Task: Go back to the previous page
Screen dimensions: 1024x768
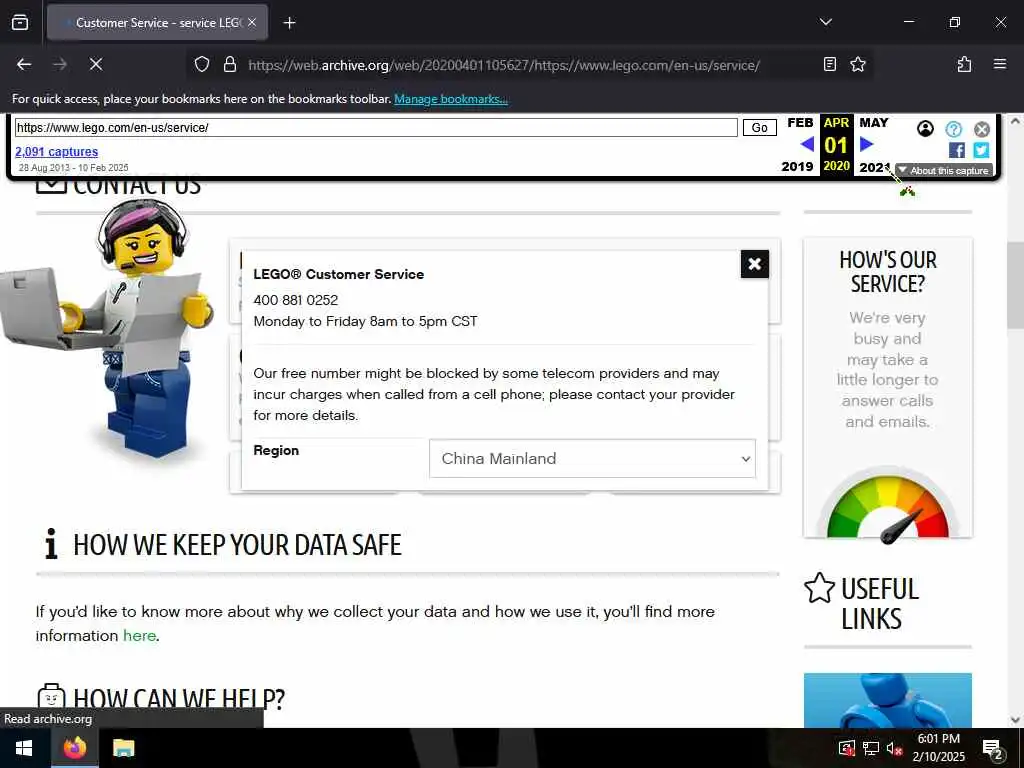Action: point(24,64)
